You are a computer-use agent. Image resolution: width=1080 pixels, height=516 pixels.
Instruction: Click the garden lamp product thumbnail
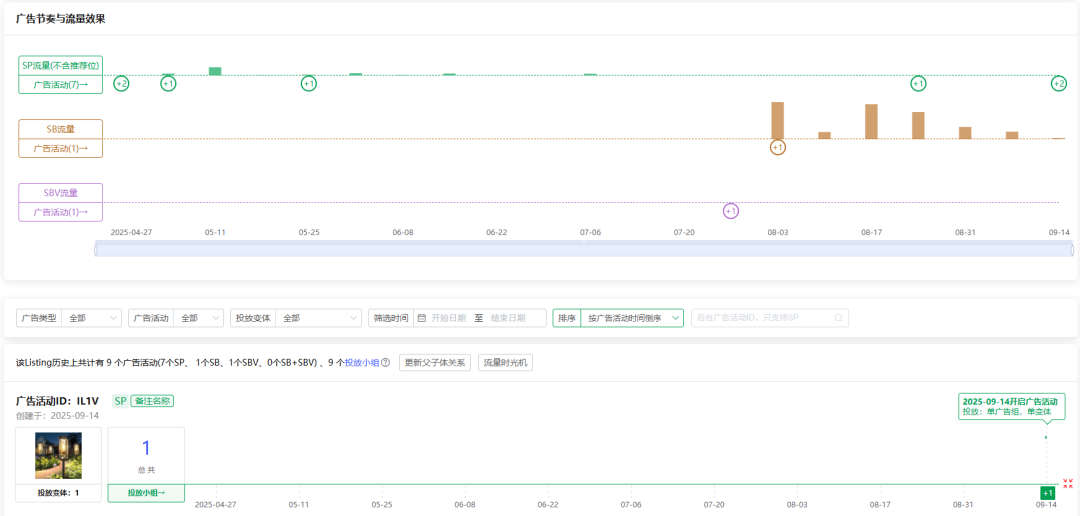tap(59, 455)
